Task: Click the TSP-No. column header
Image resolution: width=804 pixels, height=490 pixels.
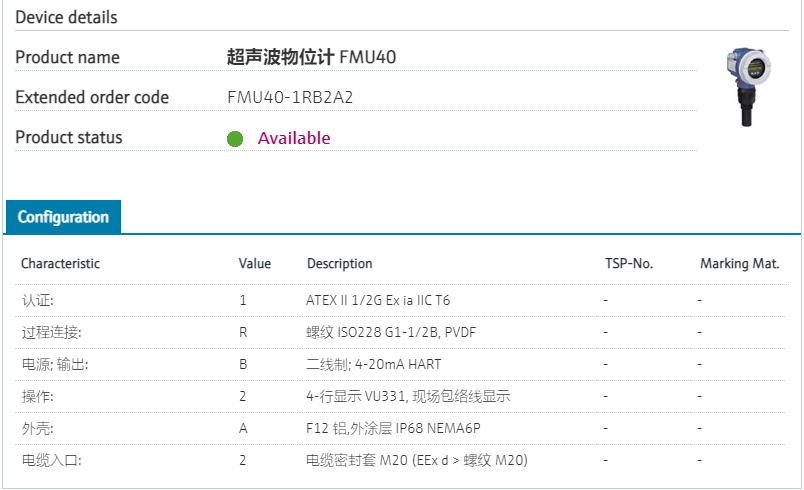Action: click(x=629, y=264)
